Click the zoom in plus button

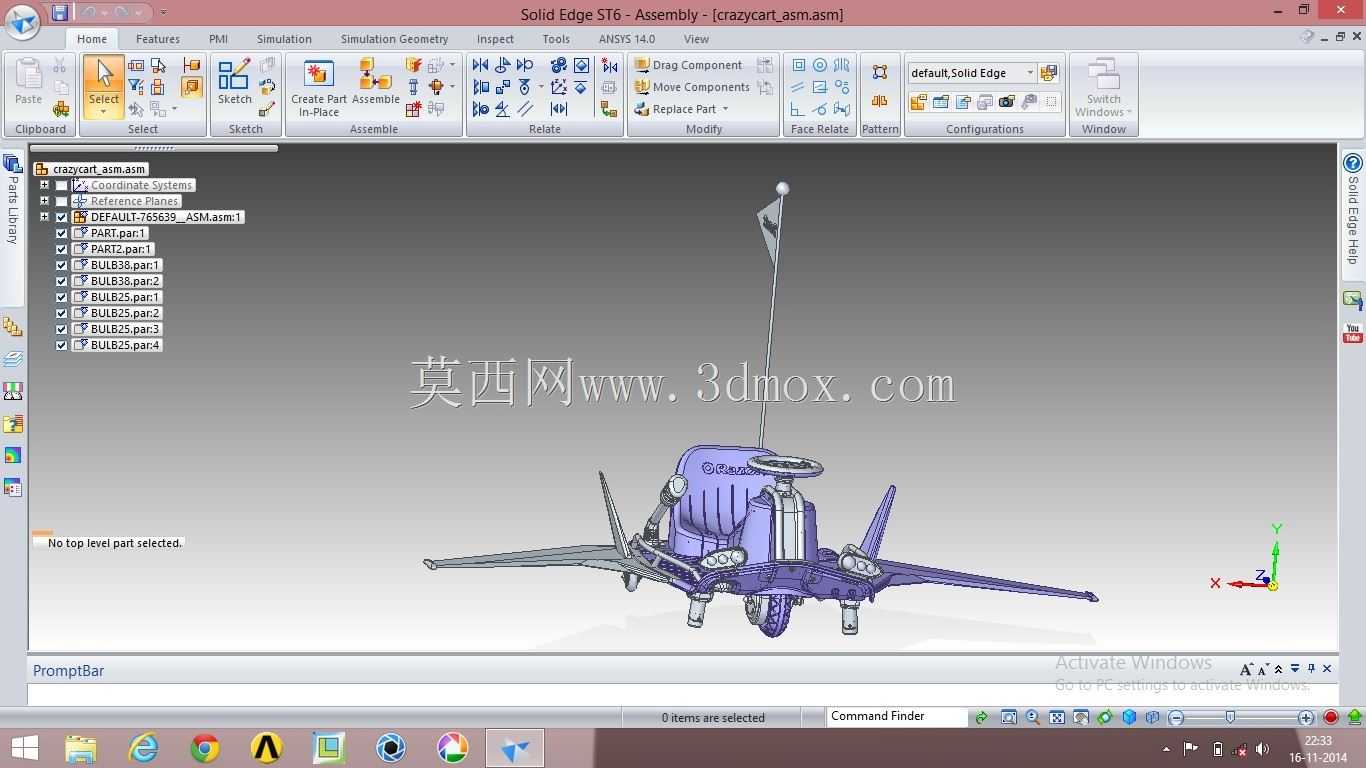click(x=1306, y=717)
